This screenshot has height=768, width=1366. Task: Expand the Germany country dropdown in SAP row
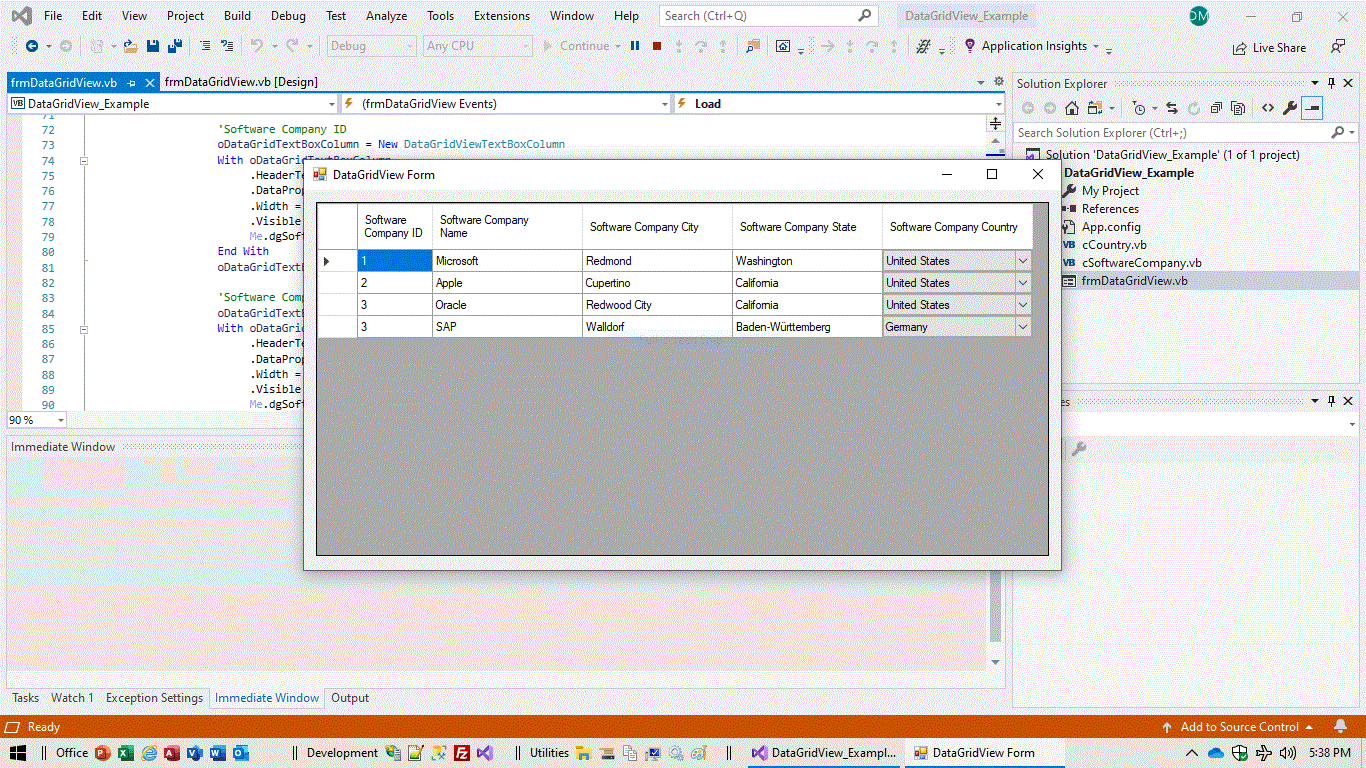click(1022, 327)
